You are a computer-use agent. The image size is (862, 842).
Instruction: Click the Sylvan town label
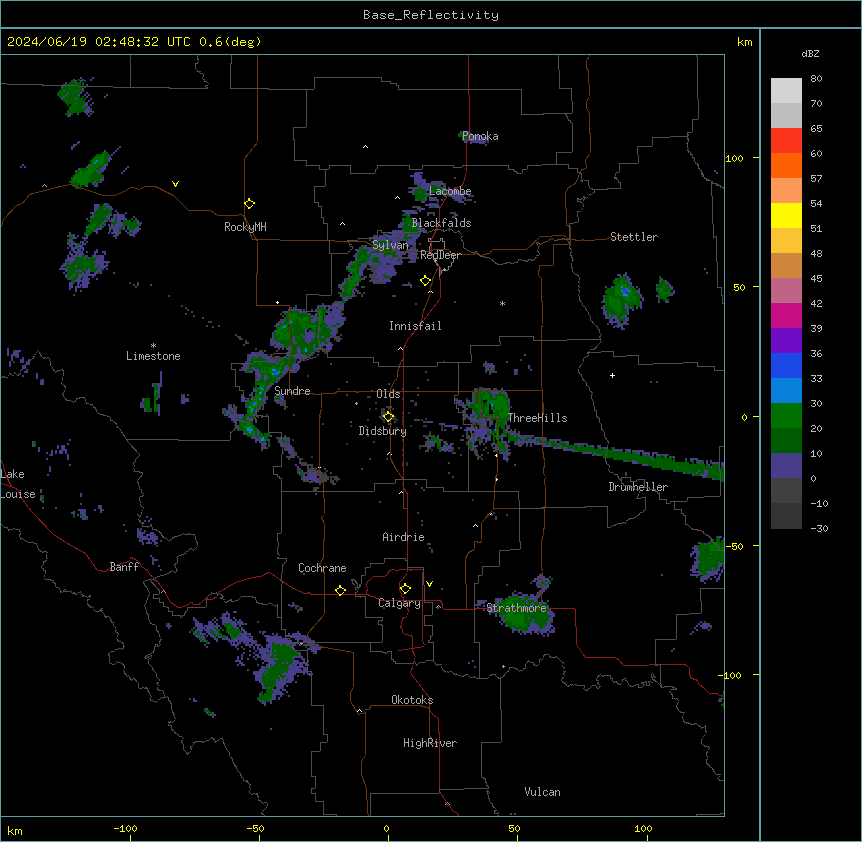coord(390,245)
